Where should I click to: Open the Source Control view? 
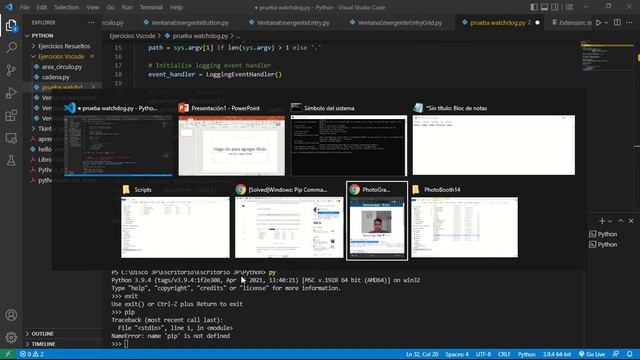pyautogui.click(x=11, y=70)
